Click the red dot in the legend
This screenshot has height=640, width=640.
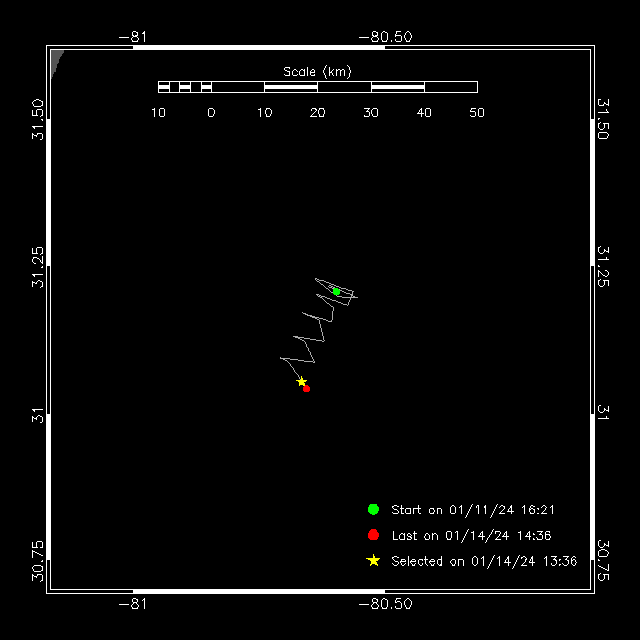373,535
